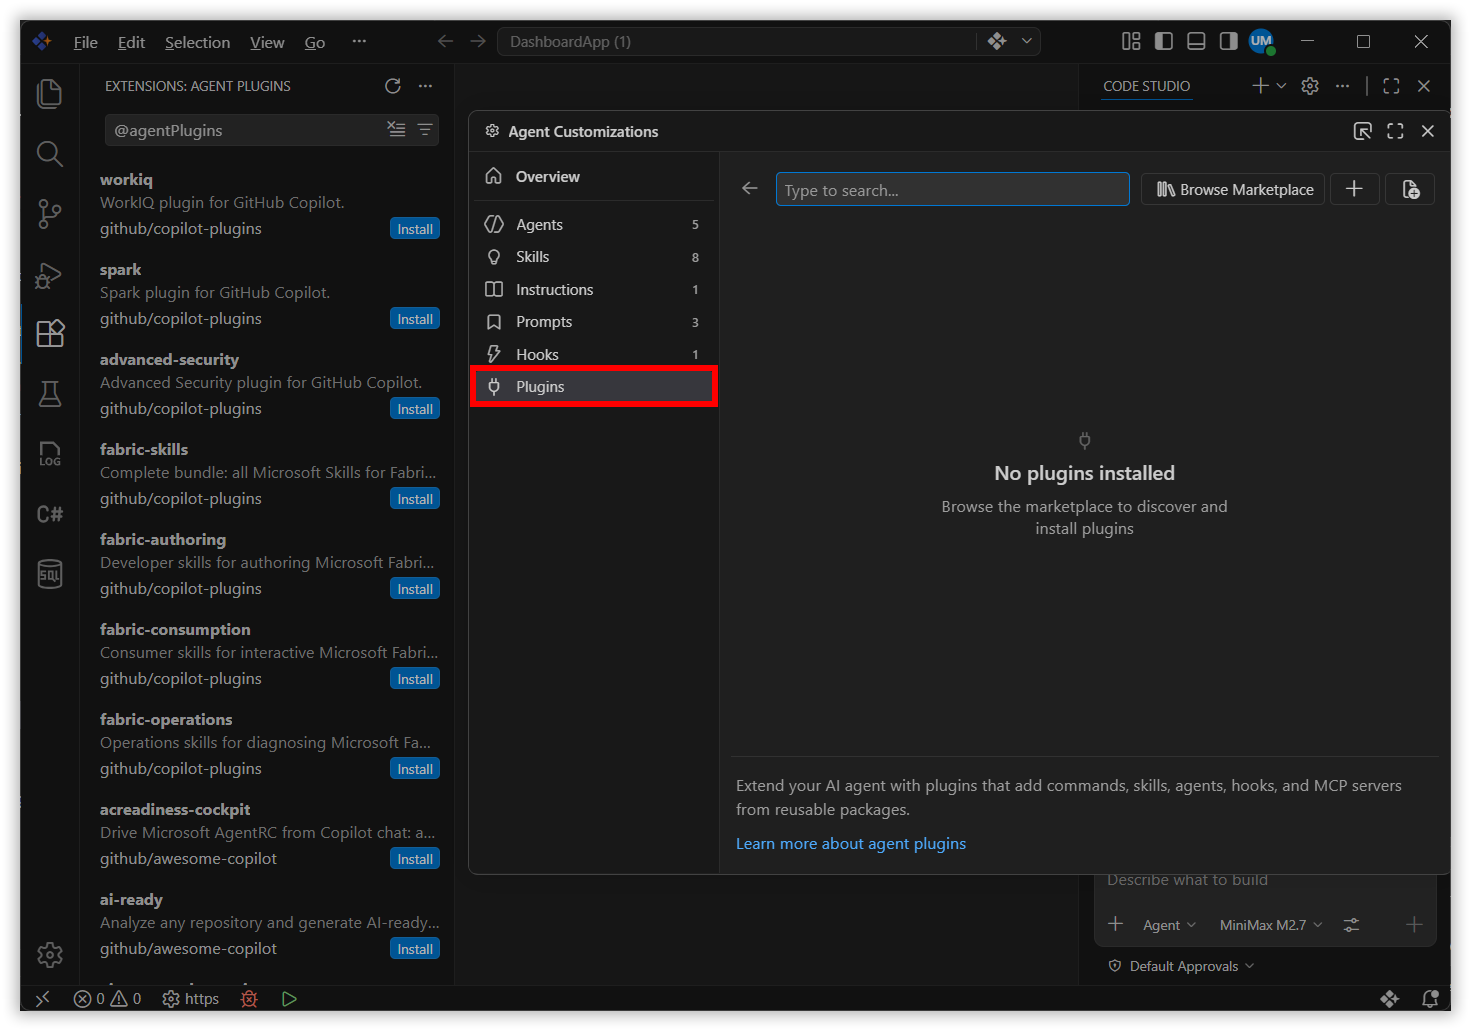Toggle the secondary side bar
Viewport: 1471px width, 1031px height.
pyautogui.click(x=1228, y=41)
